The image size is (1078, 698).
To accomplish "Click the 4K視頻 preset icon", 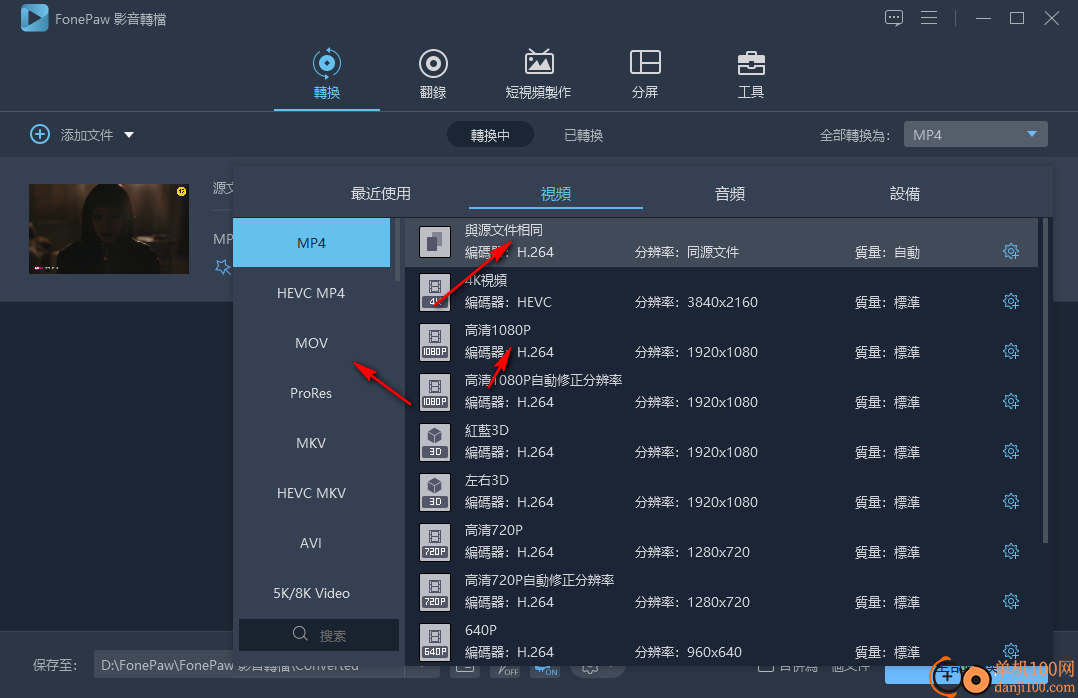I will (x=434, y=292).
